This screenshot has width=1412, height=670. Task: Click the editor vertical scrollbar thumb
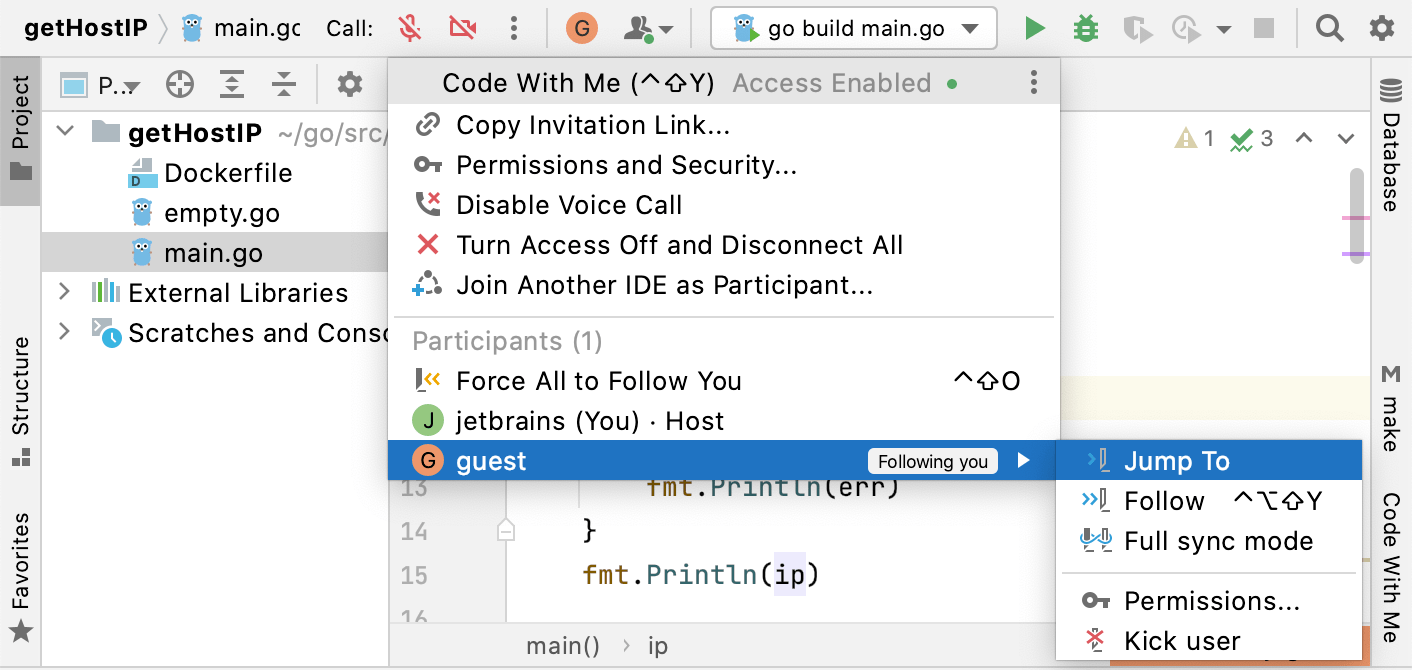click(x=1357, y=215)
